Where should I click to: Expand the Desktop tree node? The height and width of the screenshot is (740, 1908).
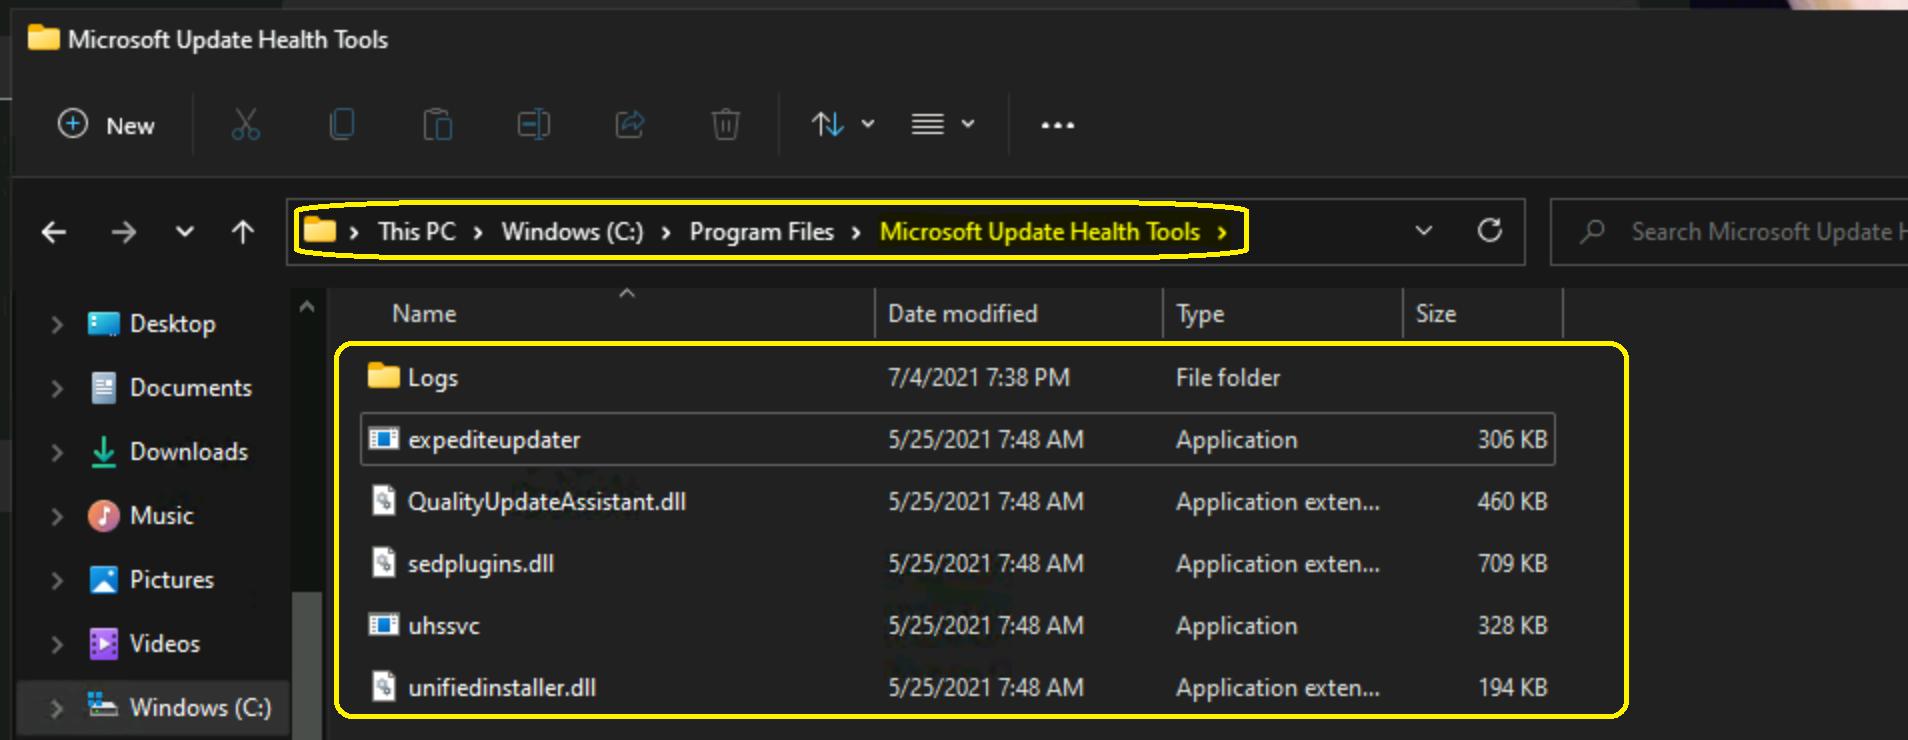pyautogui.click(x=57, y=324)
